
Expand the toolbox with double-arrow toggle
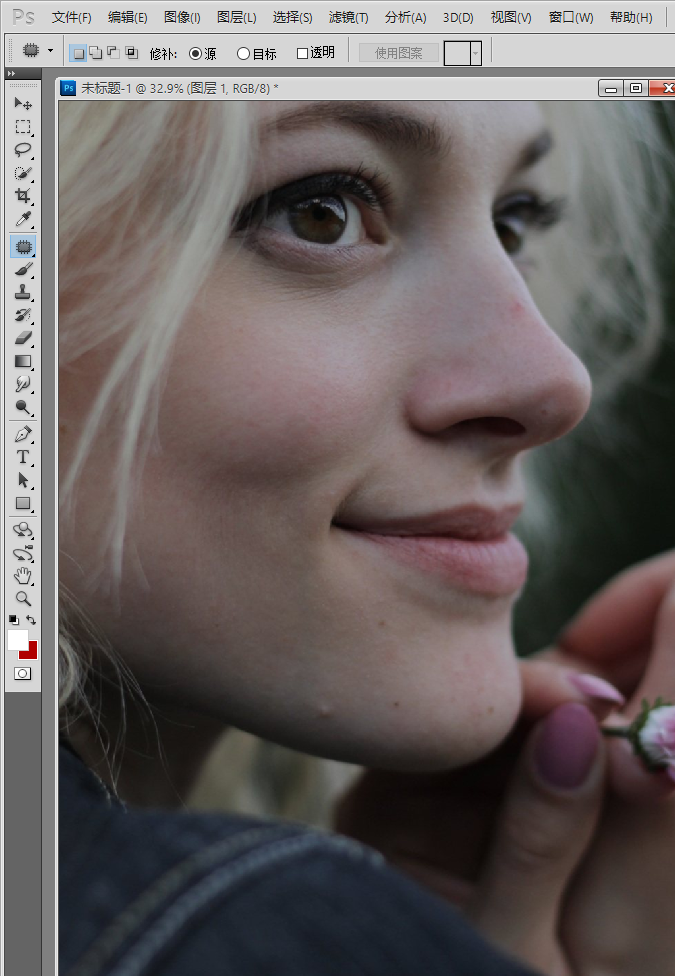(x=11, y=73)
